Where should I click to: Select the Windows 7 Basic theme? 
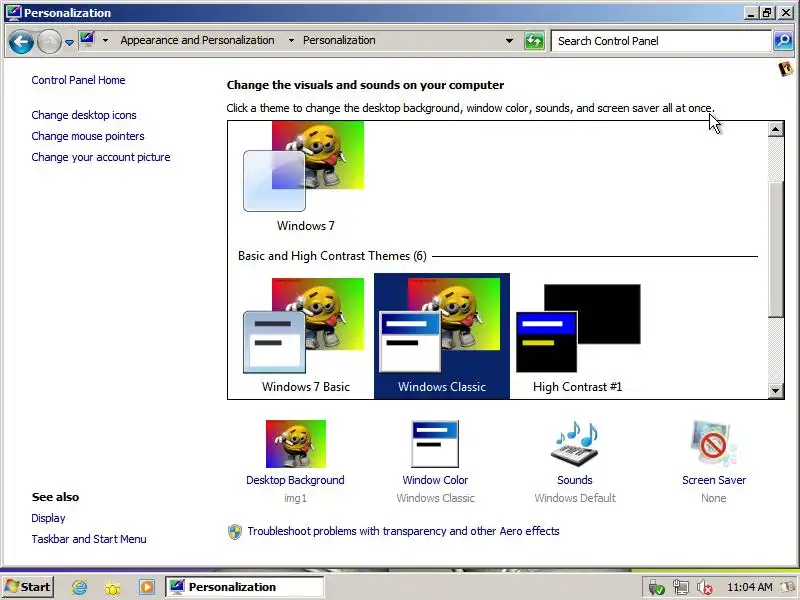coord(305,335)
